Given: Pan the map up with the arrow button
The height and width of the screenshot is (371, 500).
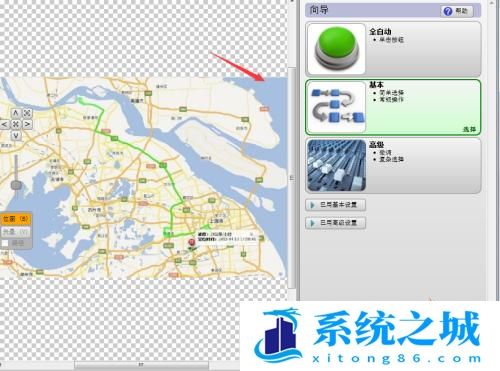Looking at the screenshot, I should click(x=16, y=113).
